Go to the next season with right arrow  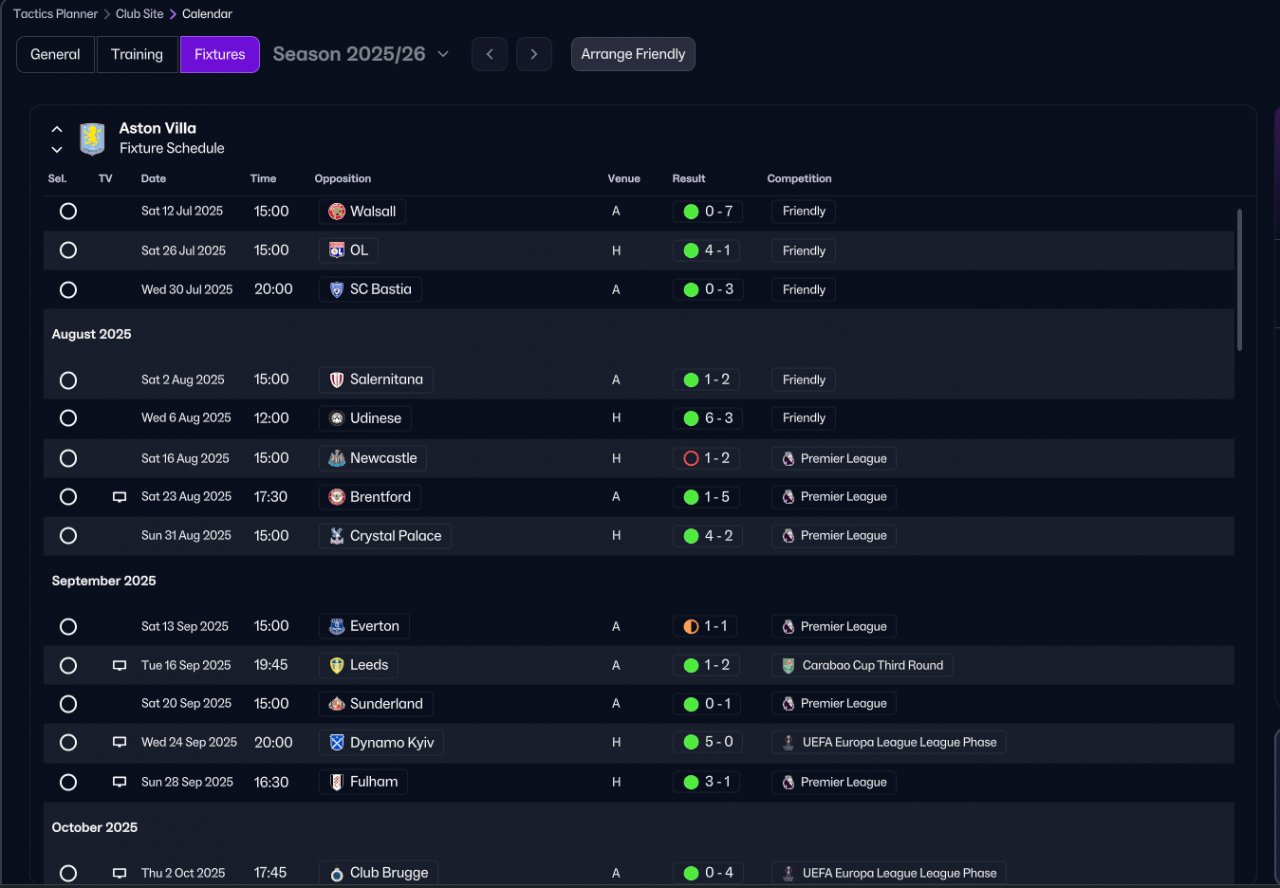click(x=534, y=54)
